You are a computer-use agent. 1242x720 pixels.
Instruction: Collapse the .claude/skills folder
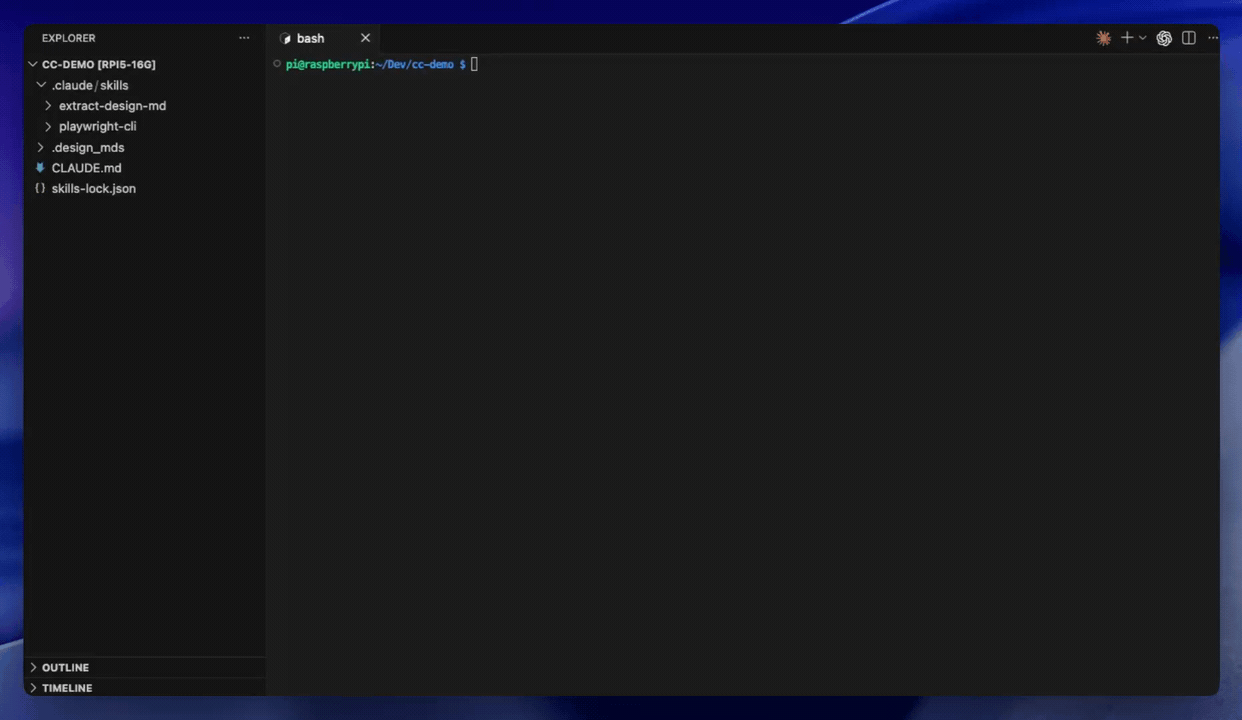pos(41,85)
